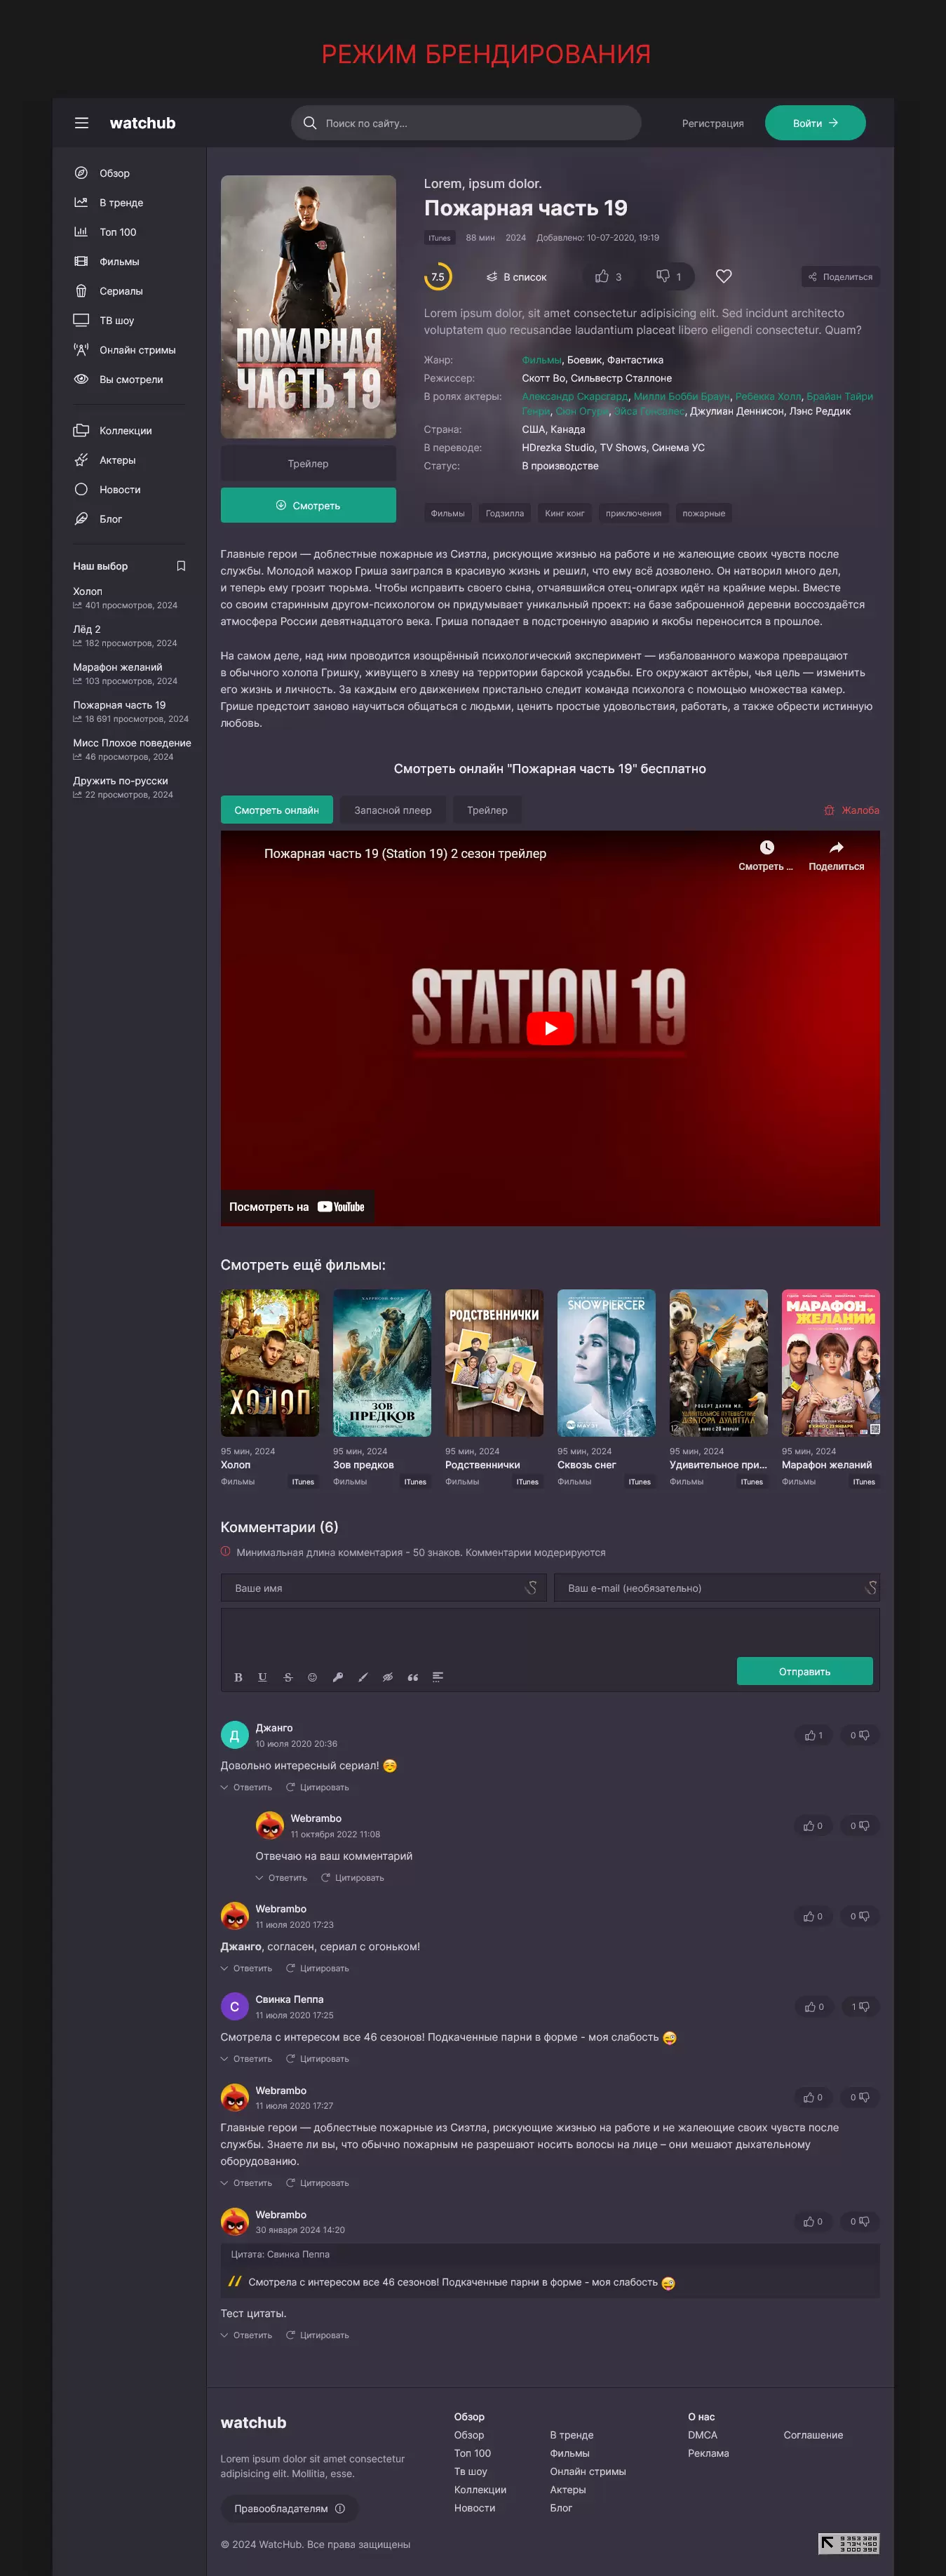Expand Ответить under Тест цитаты comment

pos(246,2335)
